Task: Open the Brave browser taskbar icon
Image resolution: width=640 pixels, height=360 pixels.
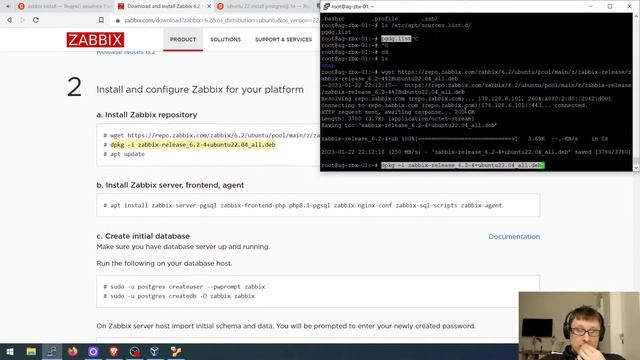Action: 114,351
